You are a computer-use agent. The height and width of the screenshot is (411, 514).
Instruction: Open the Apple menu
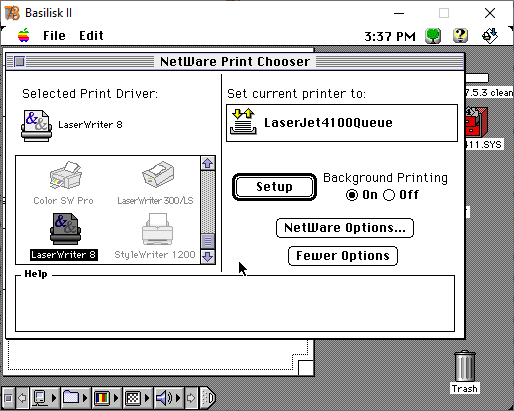[x=24, y=35]
